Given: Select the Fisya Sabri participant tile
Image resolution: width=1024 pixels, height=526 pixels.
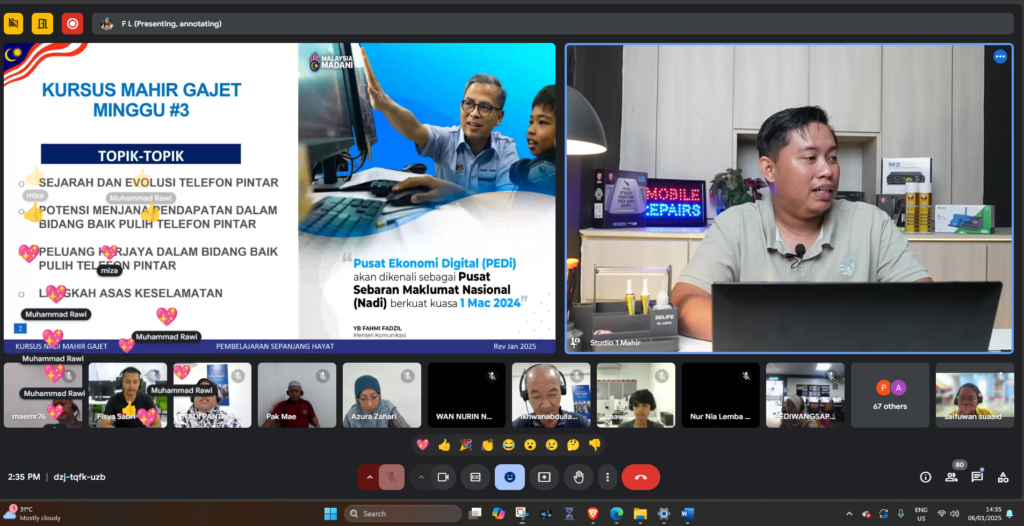Looking at the screenshot, I should tap(127, 395).
